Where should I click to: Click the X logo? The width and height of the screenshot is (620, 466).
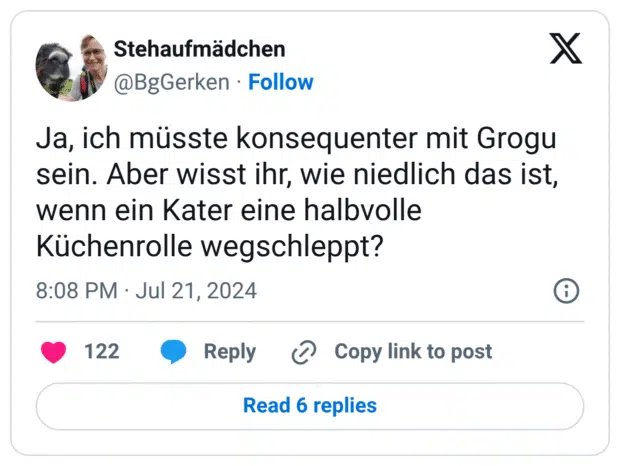pyautogui.click(x=565, y=48)
